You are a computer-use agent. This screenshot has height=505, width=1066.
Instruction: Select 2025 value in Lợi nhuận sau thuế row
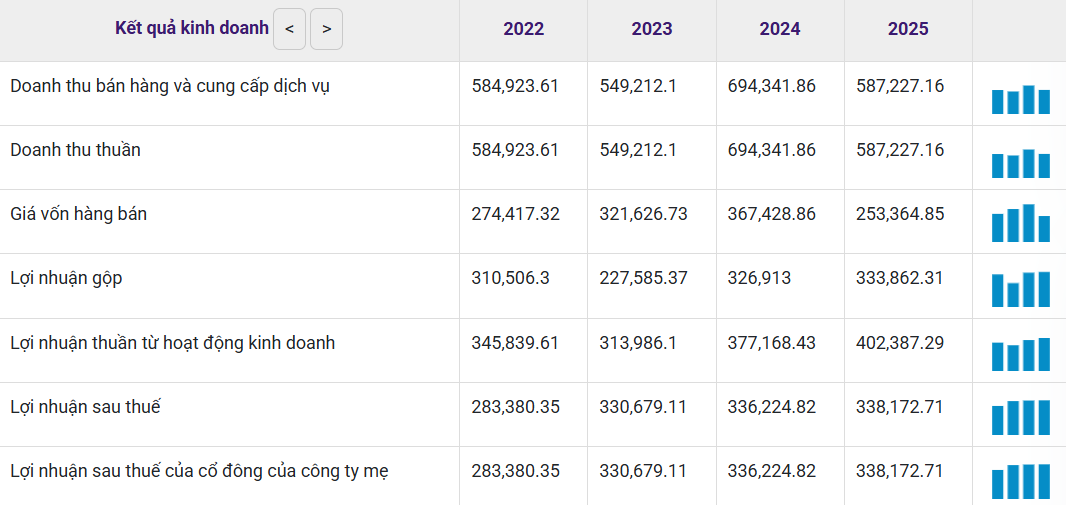coord(899,406)
